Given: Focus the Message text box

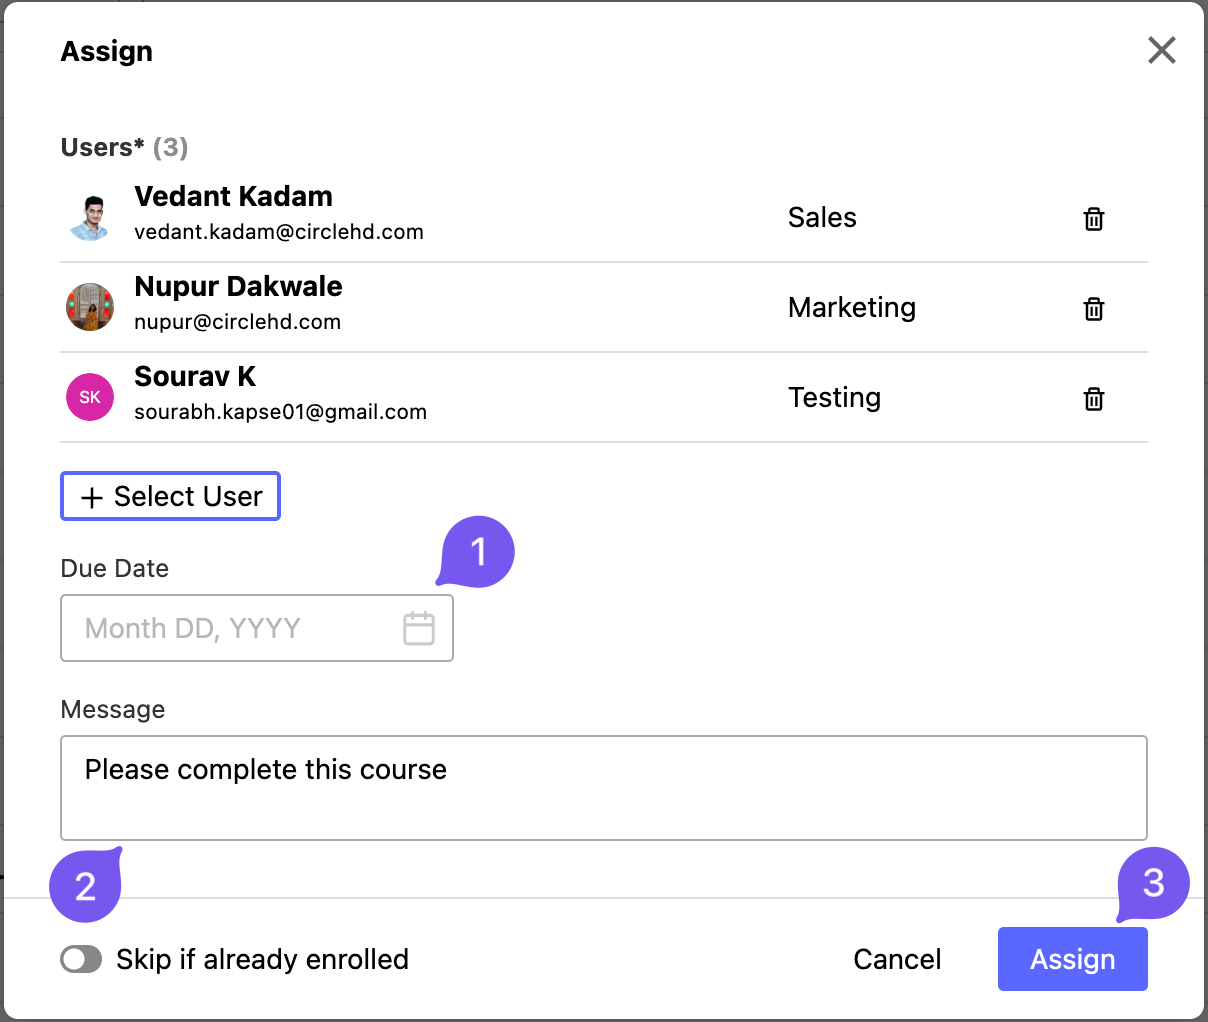Looking at the screenshot, I should [x=603, y=788].
